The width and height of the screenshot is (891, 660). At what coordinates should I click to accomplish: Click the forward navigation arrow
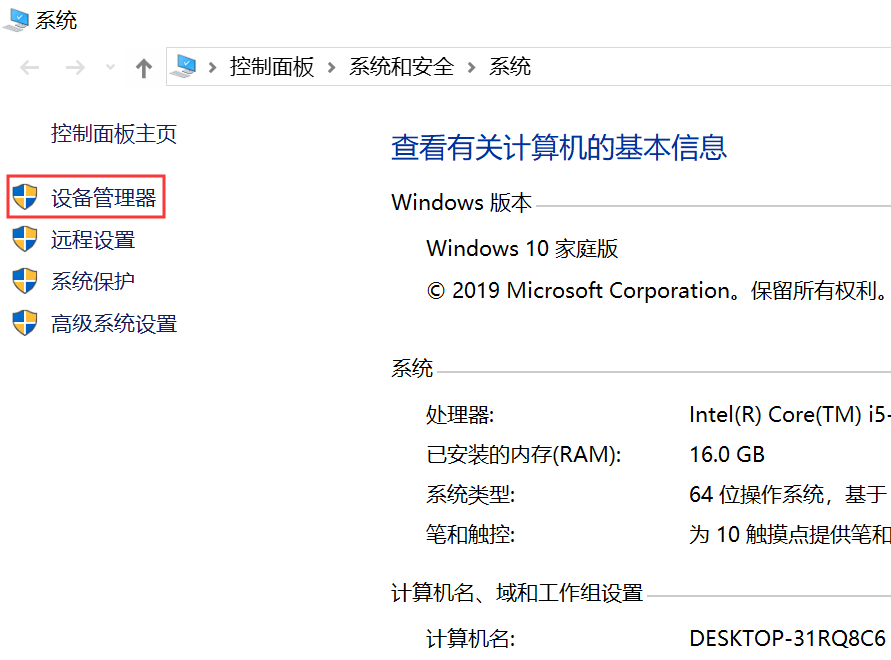pyautogui.click(x=74, y=68)
